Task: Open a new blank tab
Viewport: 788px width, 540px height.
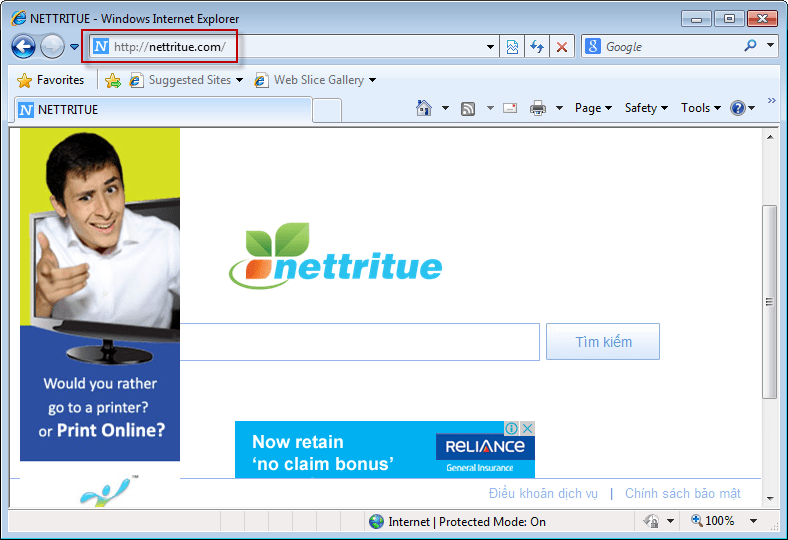Action: click(327, 111)
